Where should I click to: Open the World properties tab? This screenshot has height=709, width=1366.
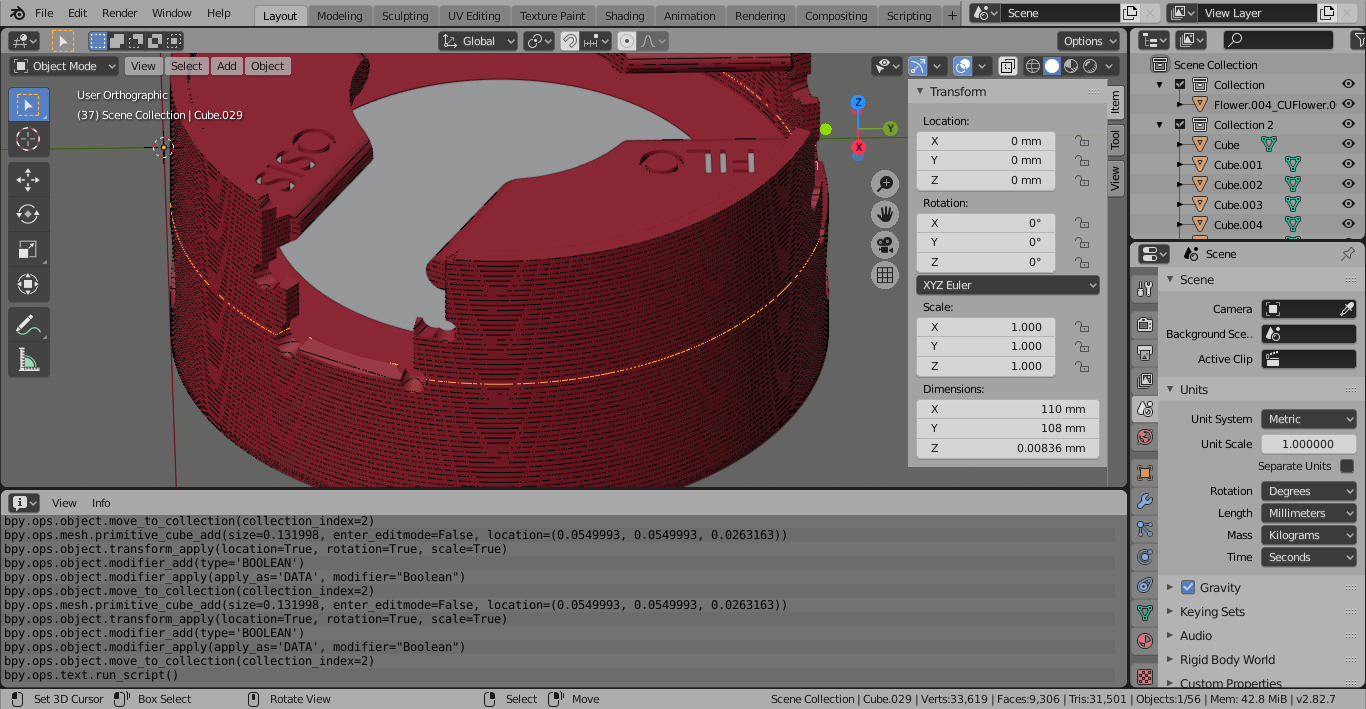(x=1145, y=437)
